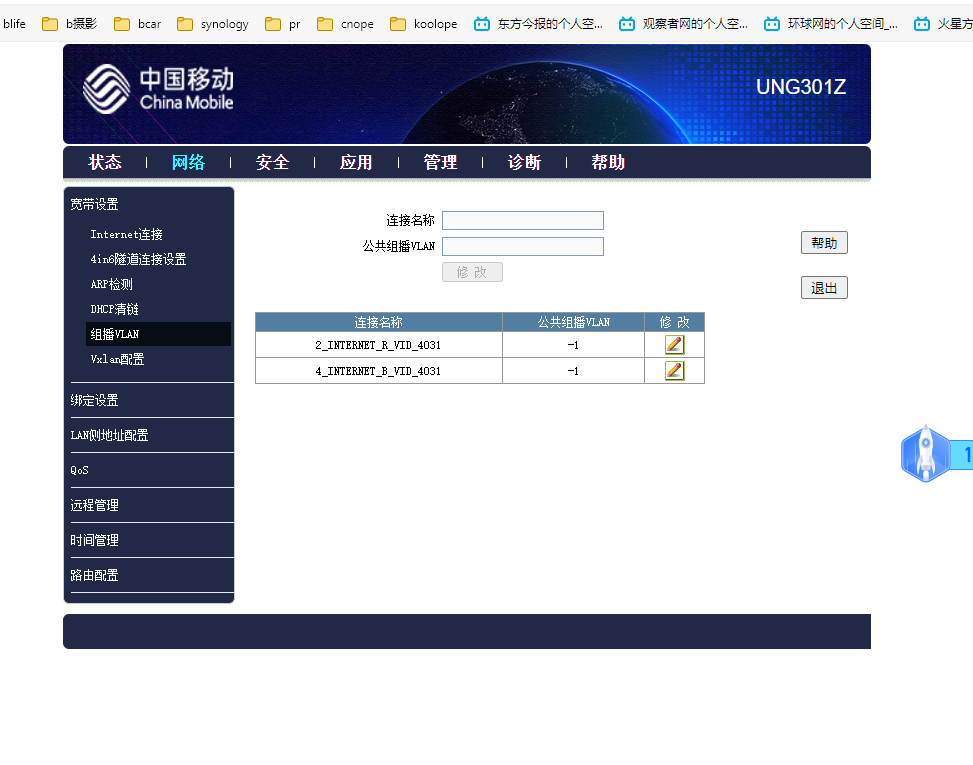Switch to the 状态 tab
The height and width of the screenshot is (765, 973).
coord(105,162)
